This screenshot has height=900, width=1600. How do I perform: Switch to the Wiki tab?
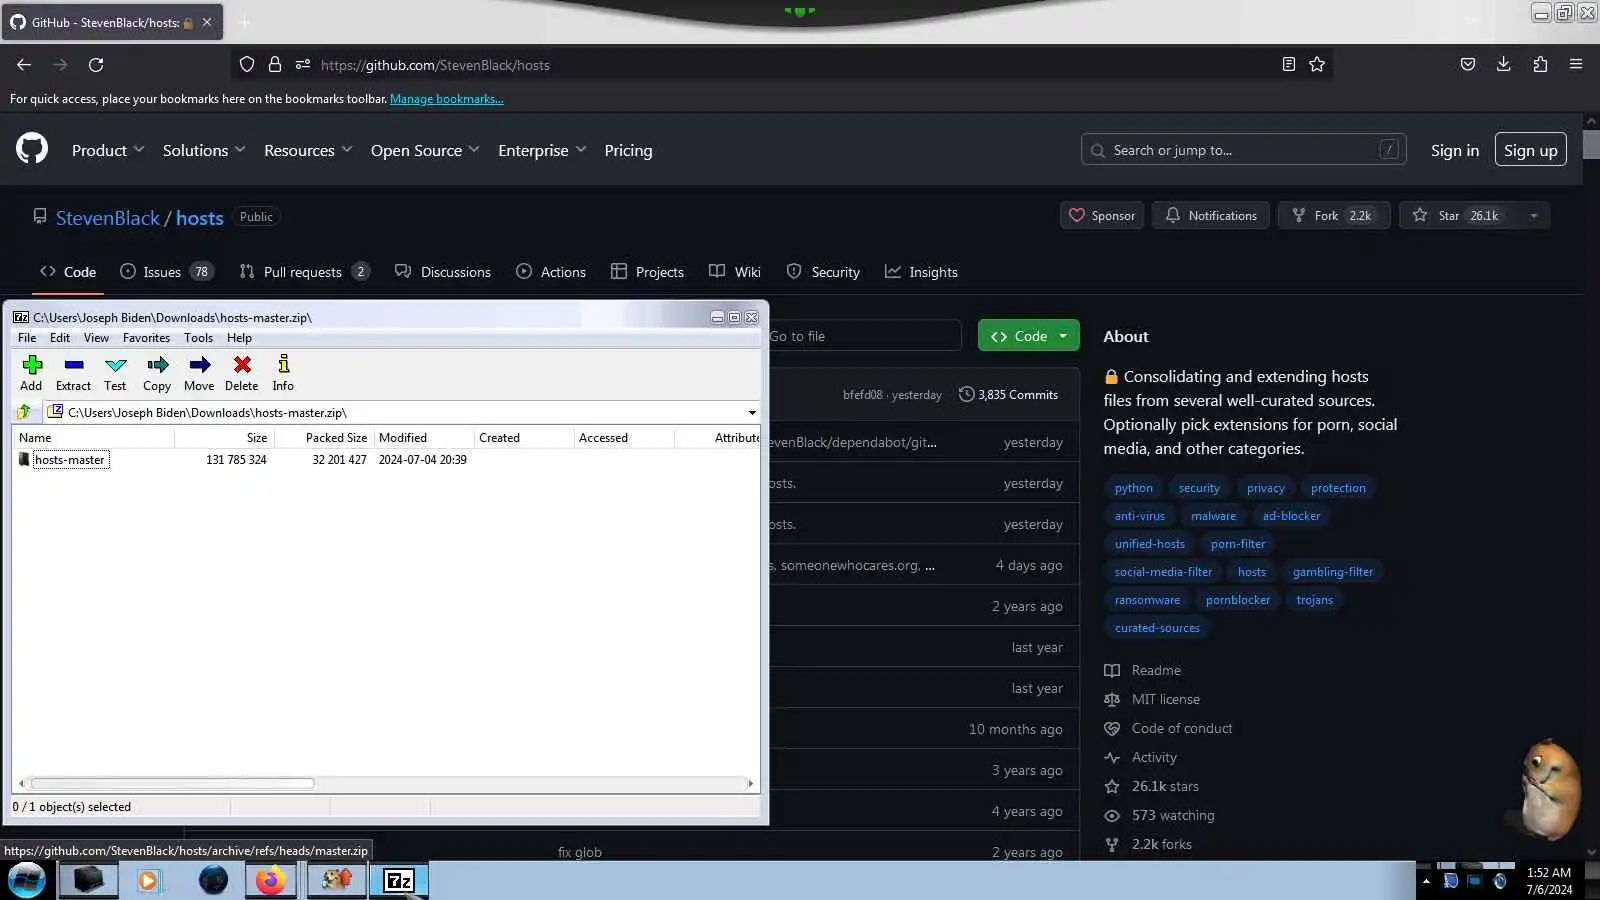pos(735,272)
